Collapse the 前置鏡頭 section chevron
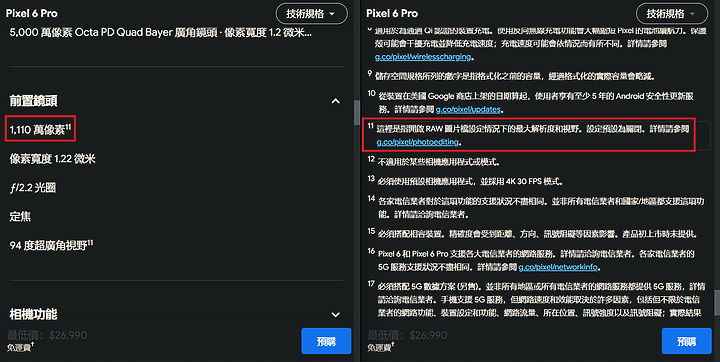The width and height of the screenshot is (720, 362). click(336, 101)
